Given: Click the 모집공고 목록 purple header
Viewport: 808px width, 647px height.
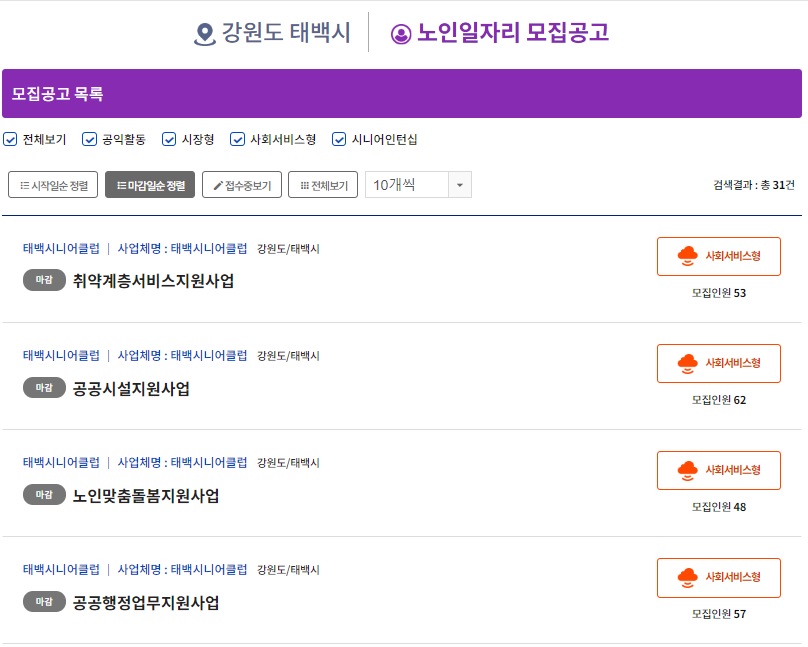Looking at the screenshot, I should coord(402,94).
